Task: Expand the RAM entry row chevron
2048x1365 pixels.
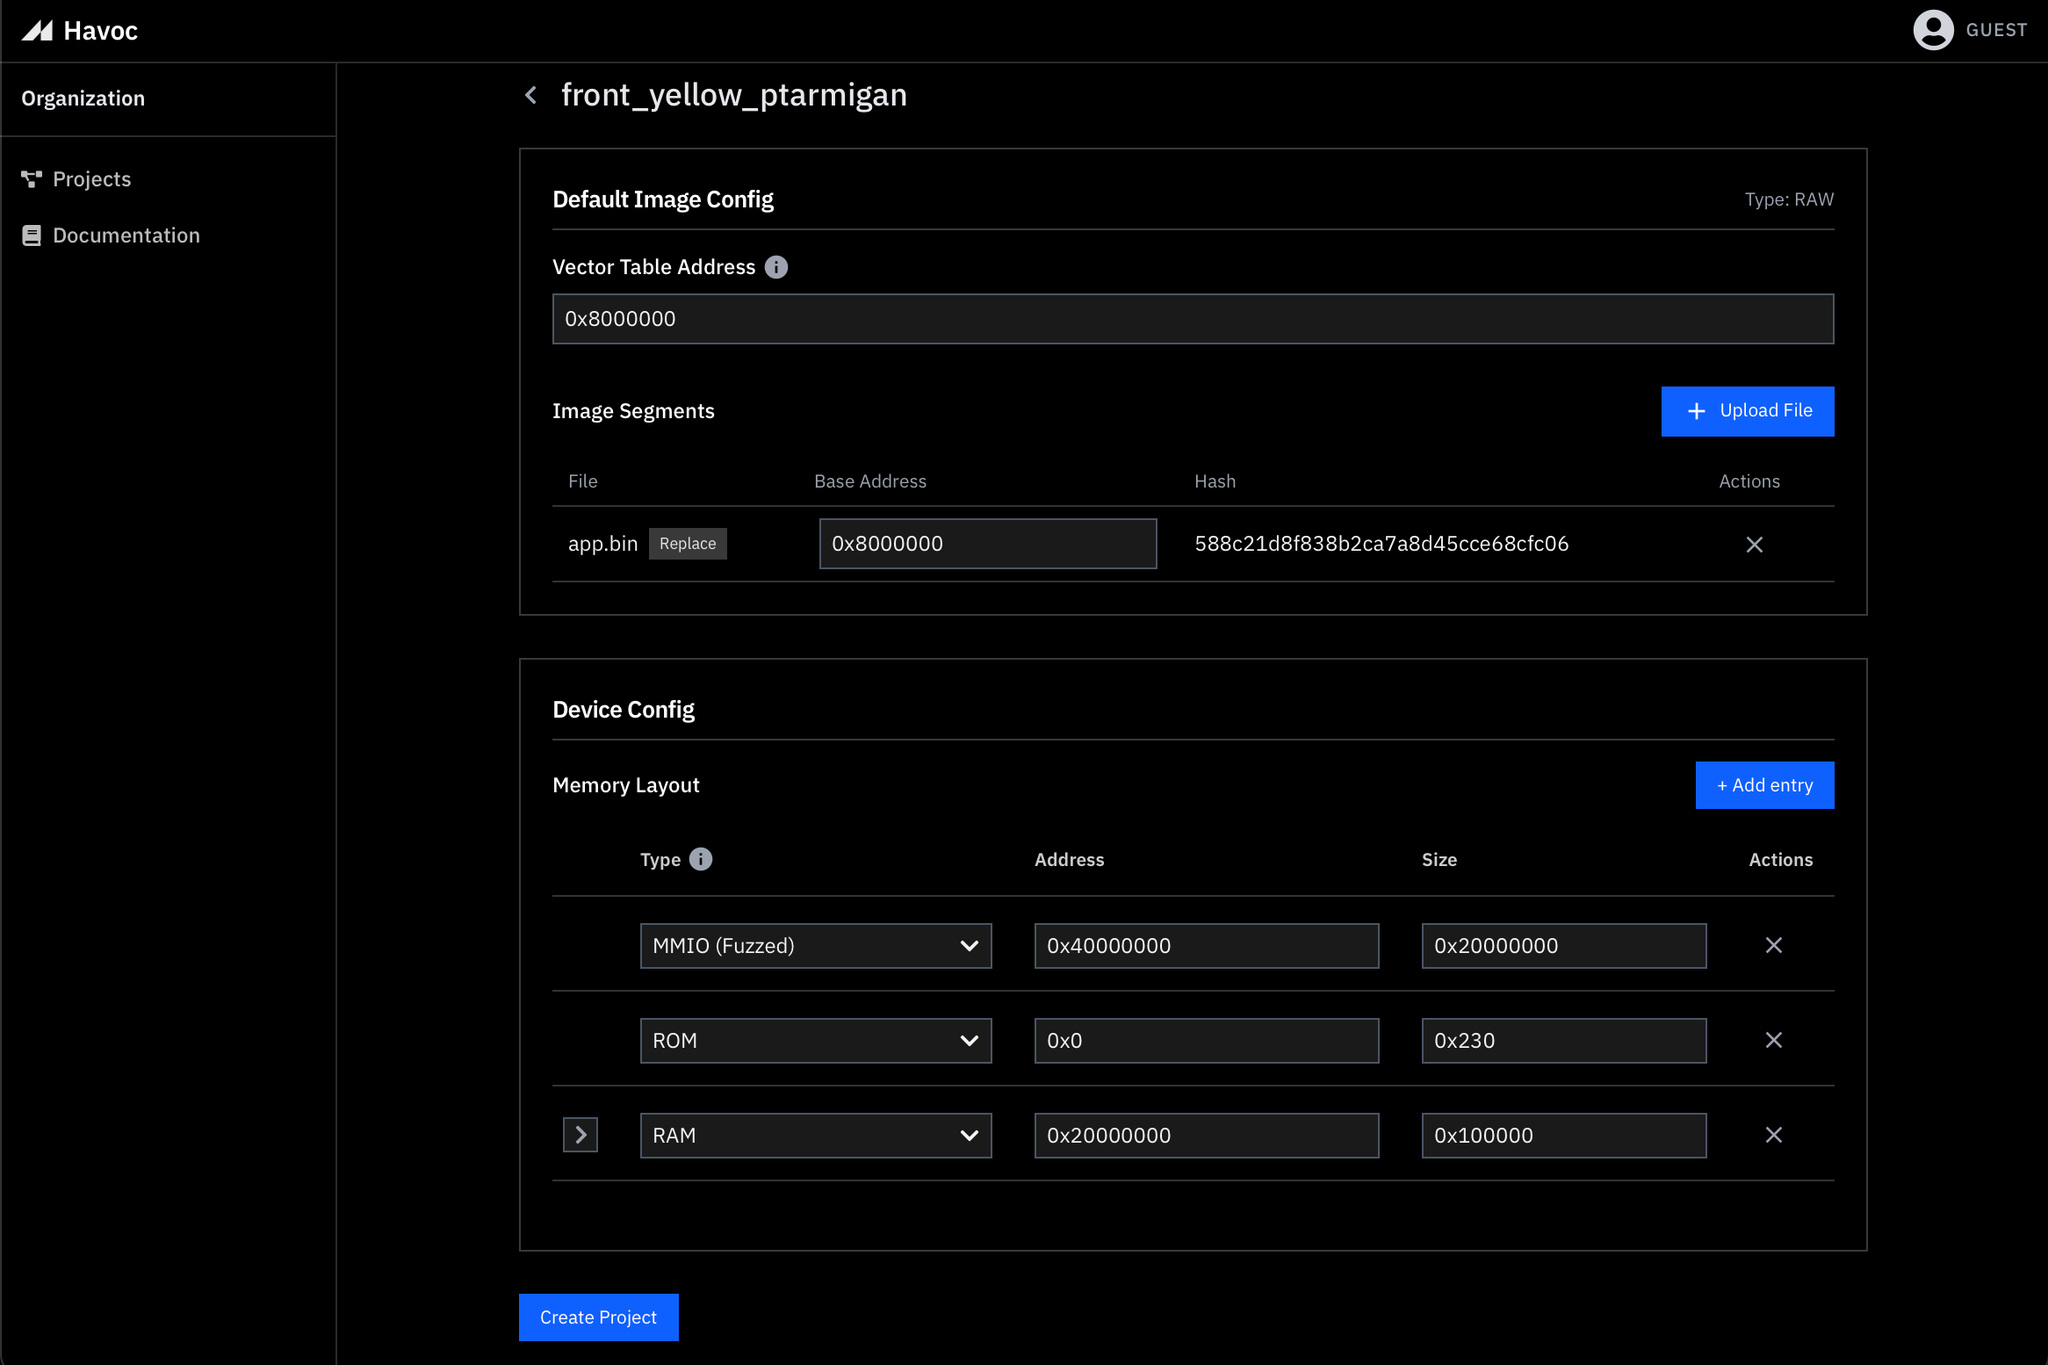Action: (x=580, y=1135)
